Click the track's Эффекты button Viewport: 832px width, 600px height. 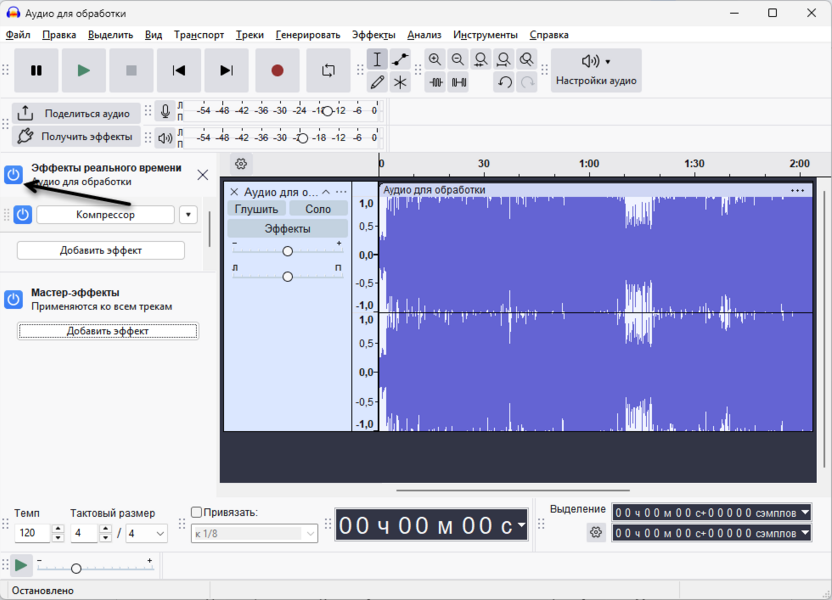click(287, 229)
